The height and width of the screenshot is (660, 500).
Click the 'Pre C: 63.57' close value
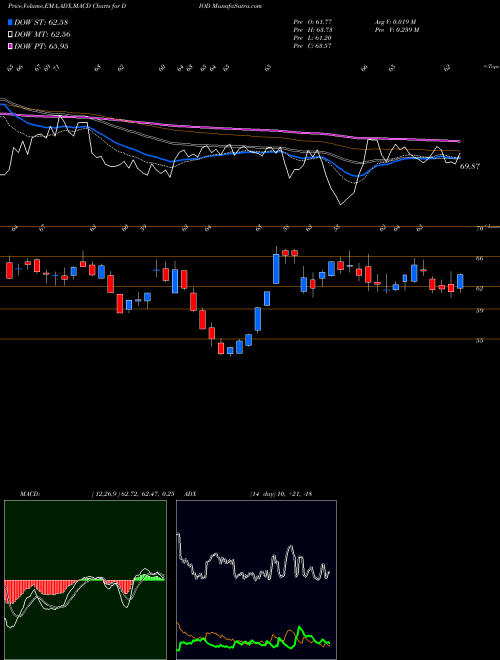313,46
